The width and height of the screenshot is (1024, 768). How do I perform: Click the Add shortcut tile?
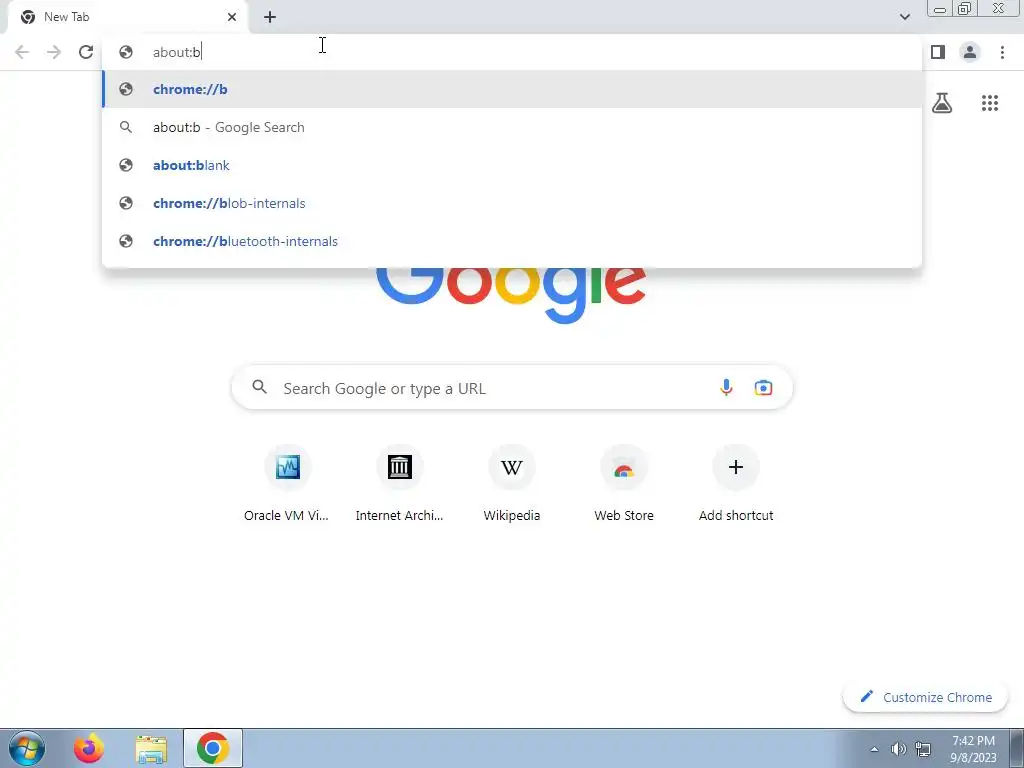[x=736, y=485]
